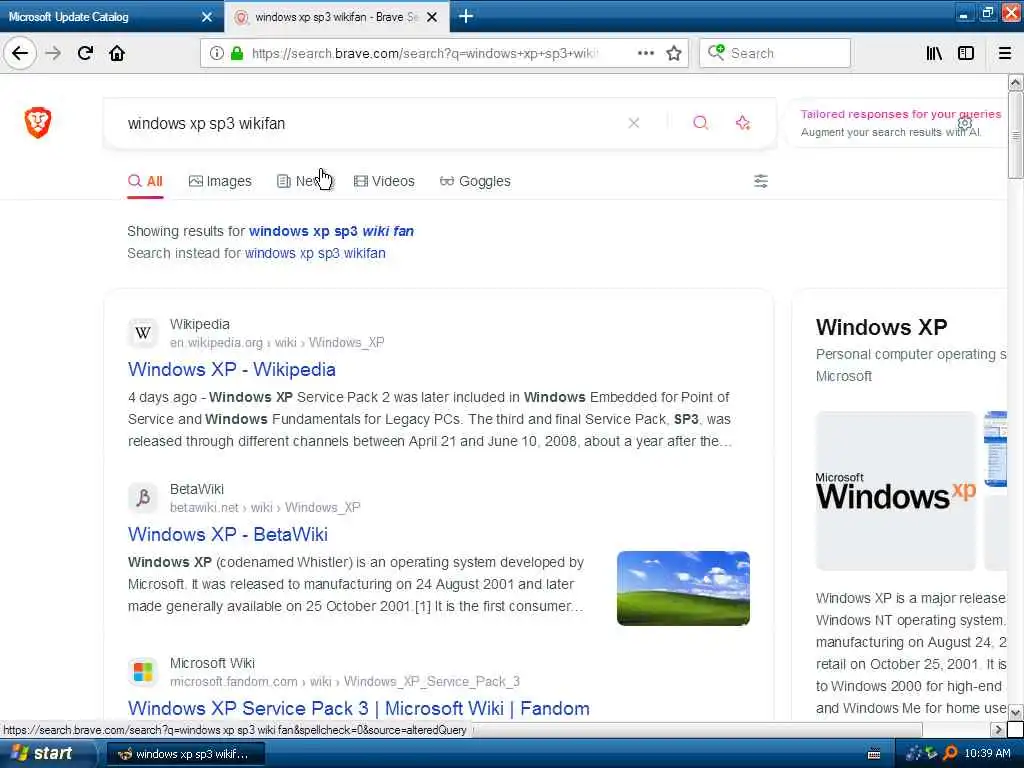Follow corrected query 'windows xp sp3 wiki fan'
Image resolution: width=1024 pixels, height=768 pixels.
click(x=331, y=231)
